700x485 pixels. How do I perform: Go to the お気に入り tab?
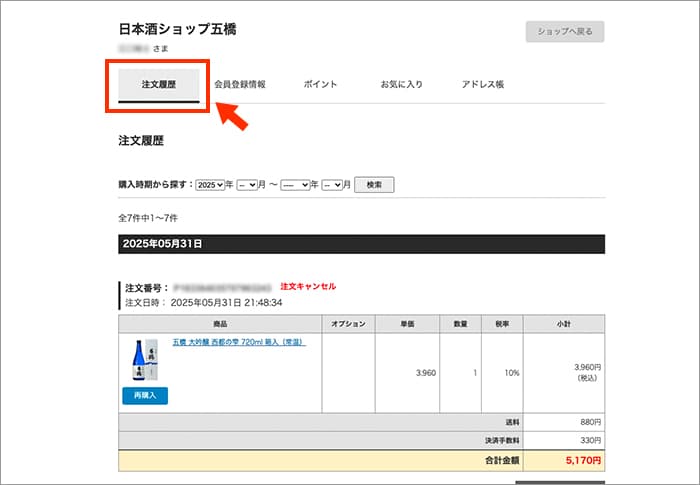401,84
